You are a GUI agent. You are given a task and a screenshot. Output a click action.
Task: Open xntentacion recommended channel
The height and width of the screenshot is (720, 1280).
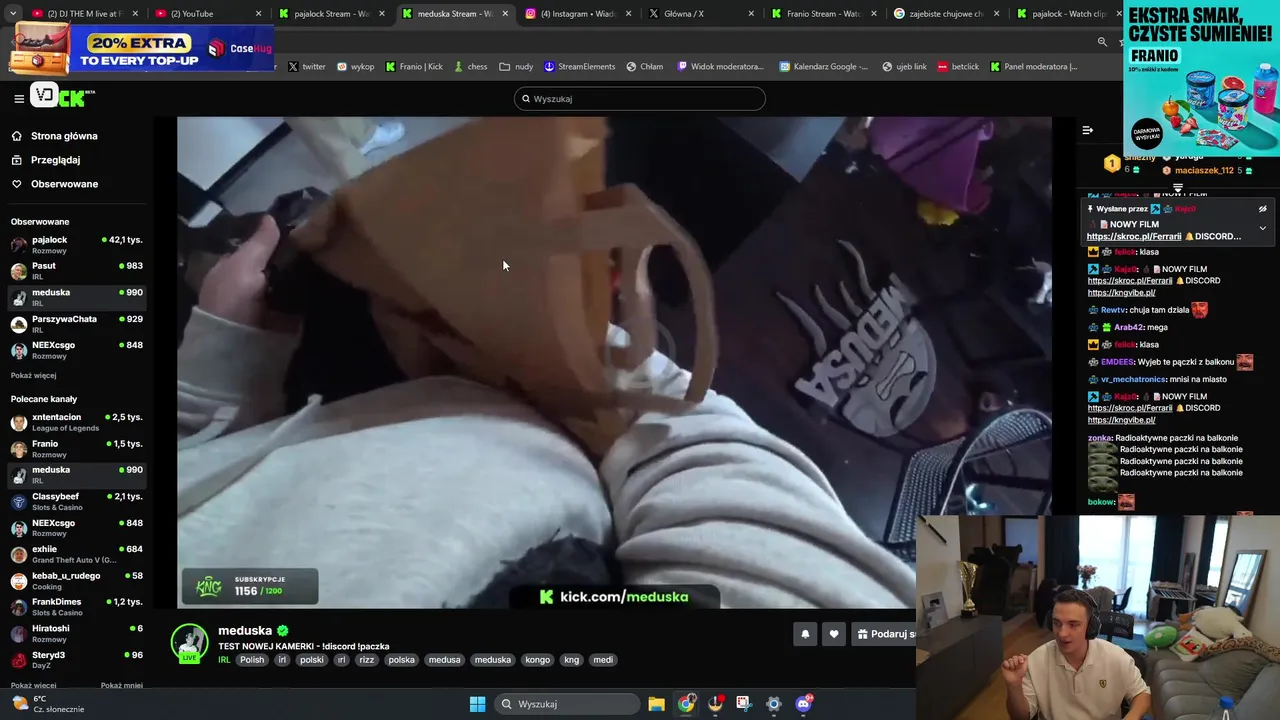coord(76,421)
